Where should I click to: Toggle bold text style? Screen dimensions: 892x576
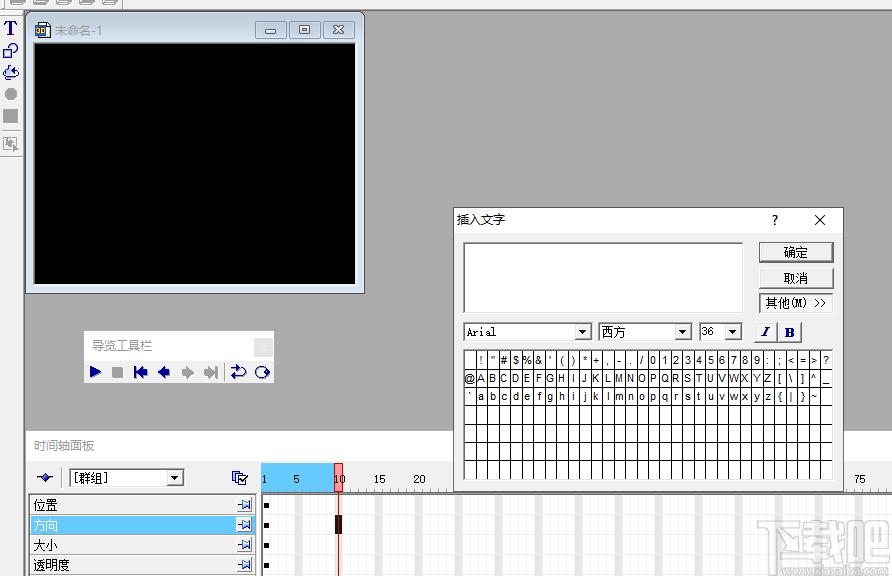point(790,332)
